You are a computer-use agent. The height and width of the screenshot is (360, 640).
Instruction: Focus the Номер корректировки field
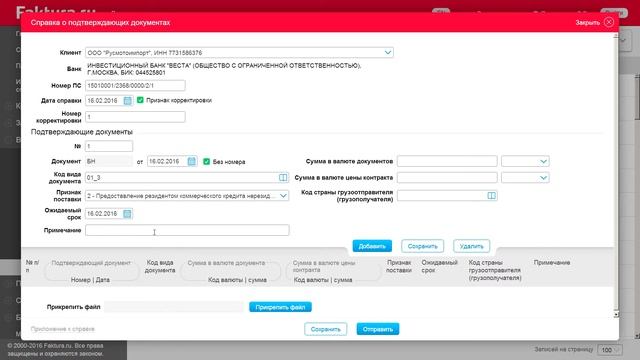pos(135,117)
